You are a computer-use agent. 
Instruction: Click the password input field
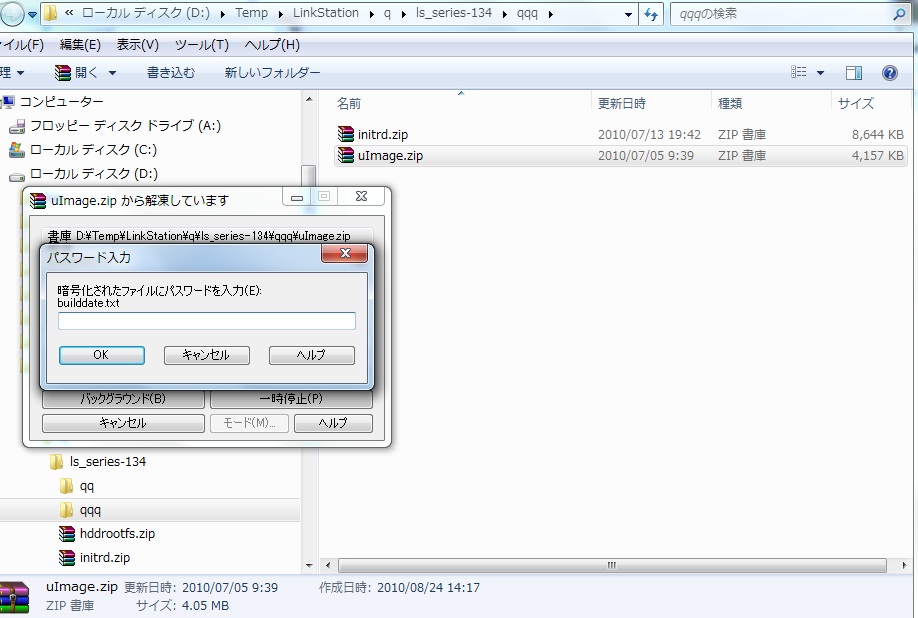click(207, 321)
